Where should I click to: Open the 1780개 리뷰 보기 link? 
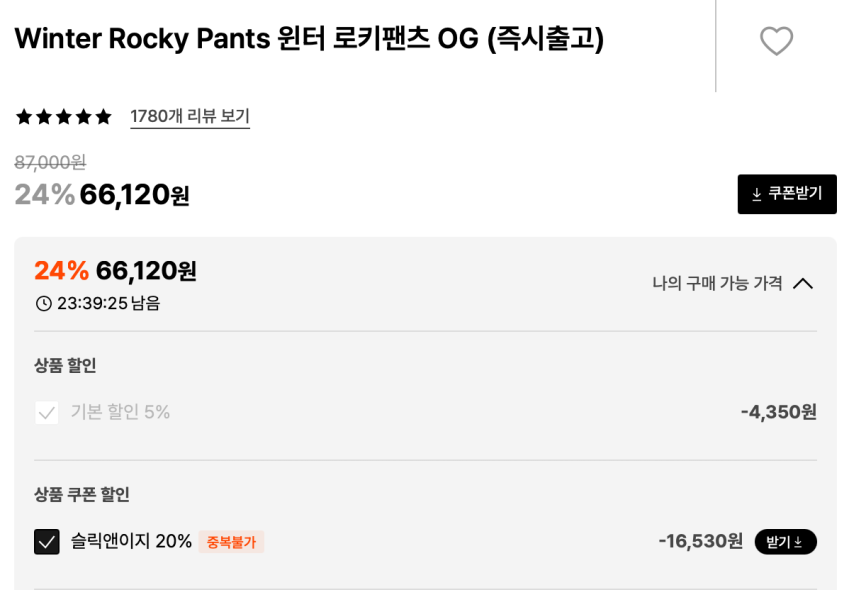pos(190,117)
